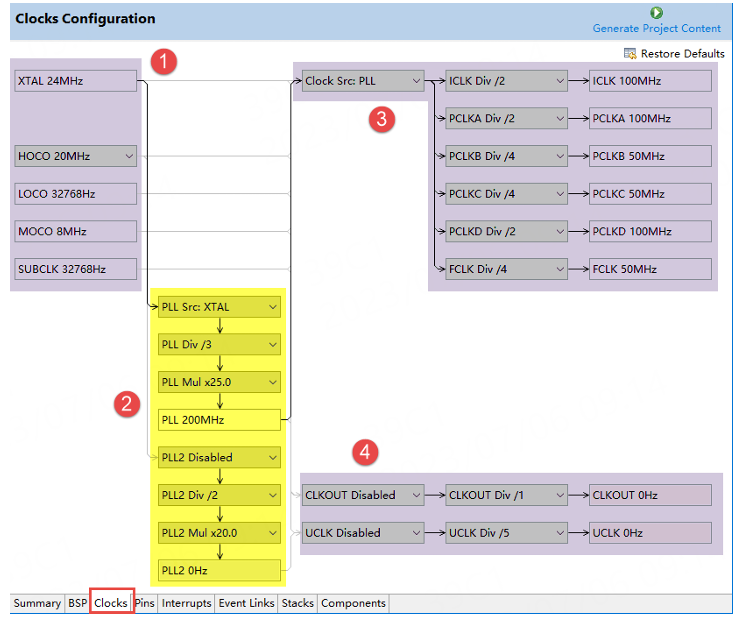Screen dimensions: 738x621
Task: Click the XTAL 24MHz field
Action: click(76, 81)
